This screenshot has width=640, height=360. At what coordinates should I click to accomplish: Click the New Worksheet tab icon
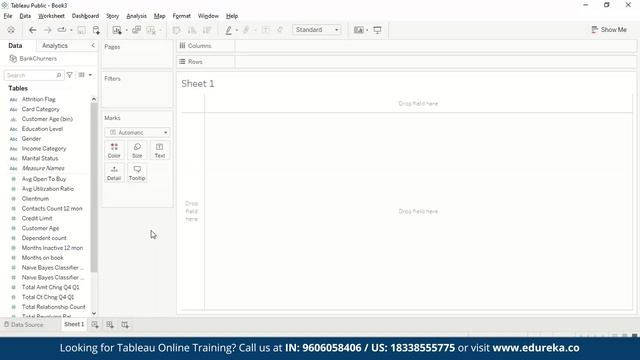pos(95,324)
